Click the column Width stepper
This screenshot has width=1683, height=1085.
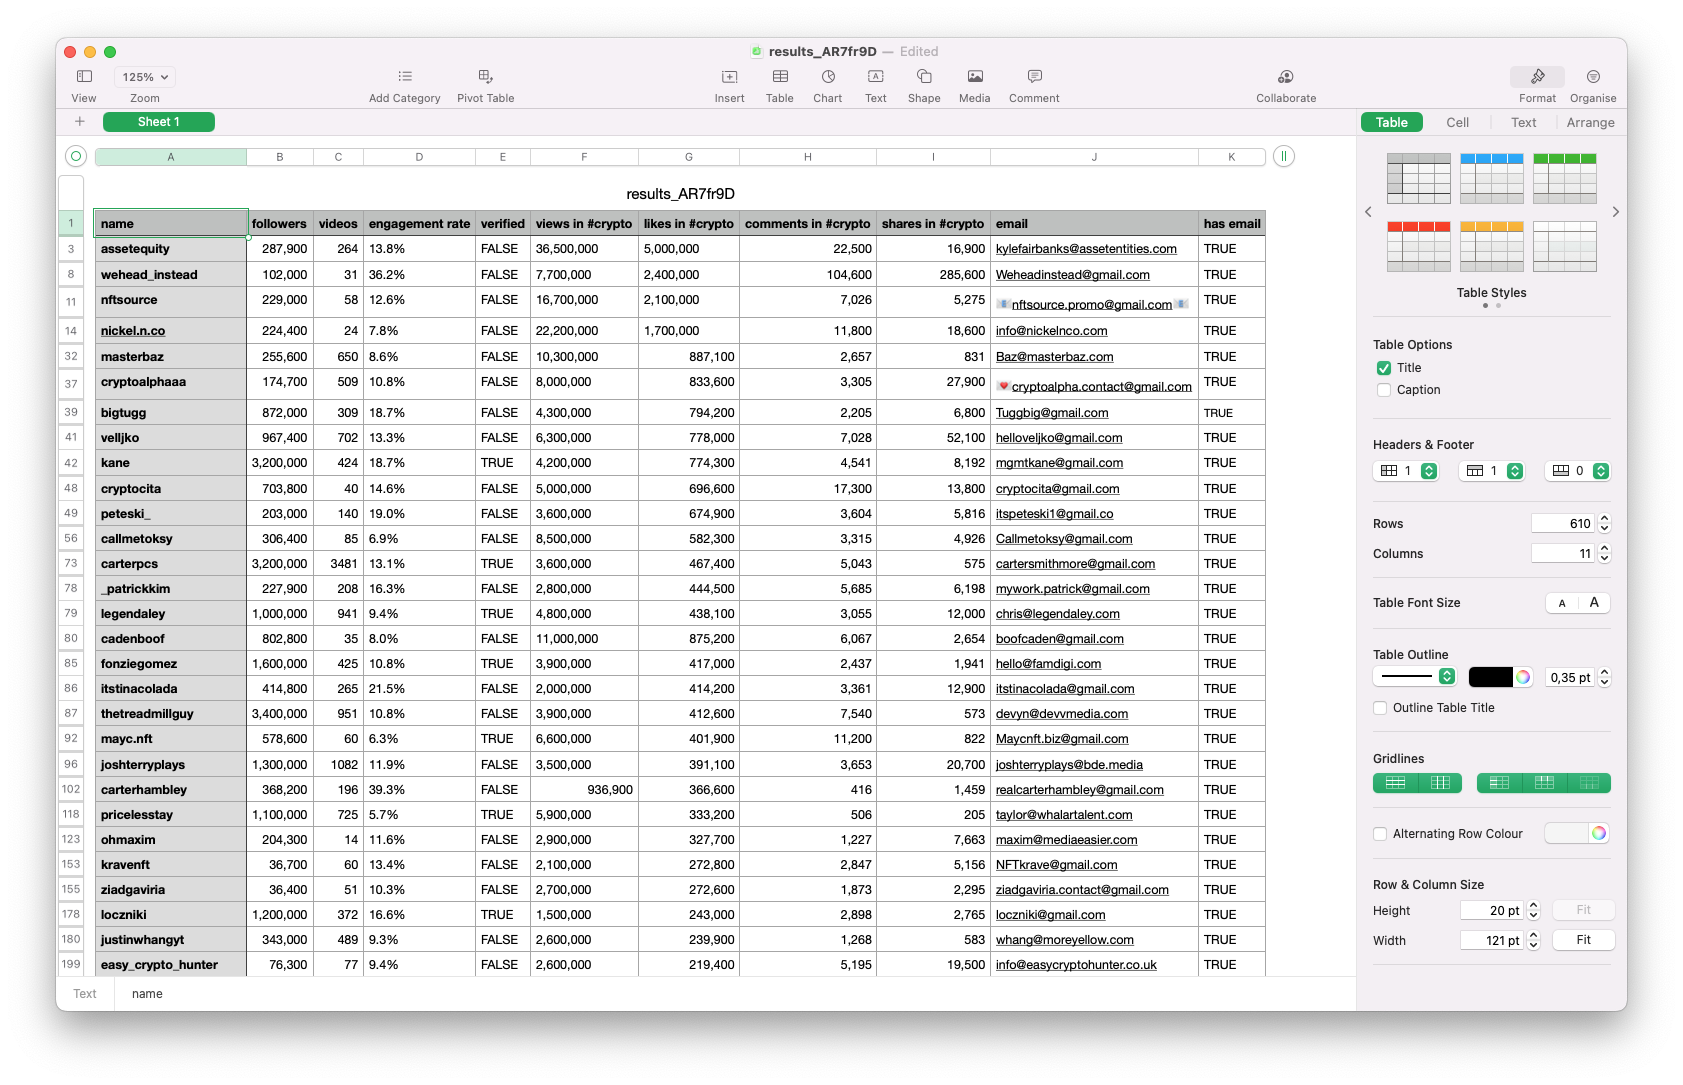(x=1533, y=941)
